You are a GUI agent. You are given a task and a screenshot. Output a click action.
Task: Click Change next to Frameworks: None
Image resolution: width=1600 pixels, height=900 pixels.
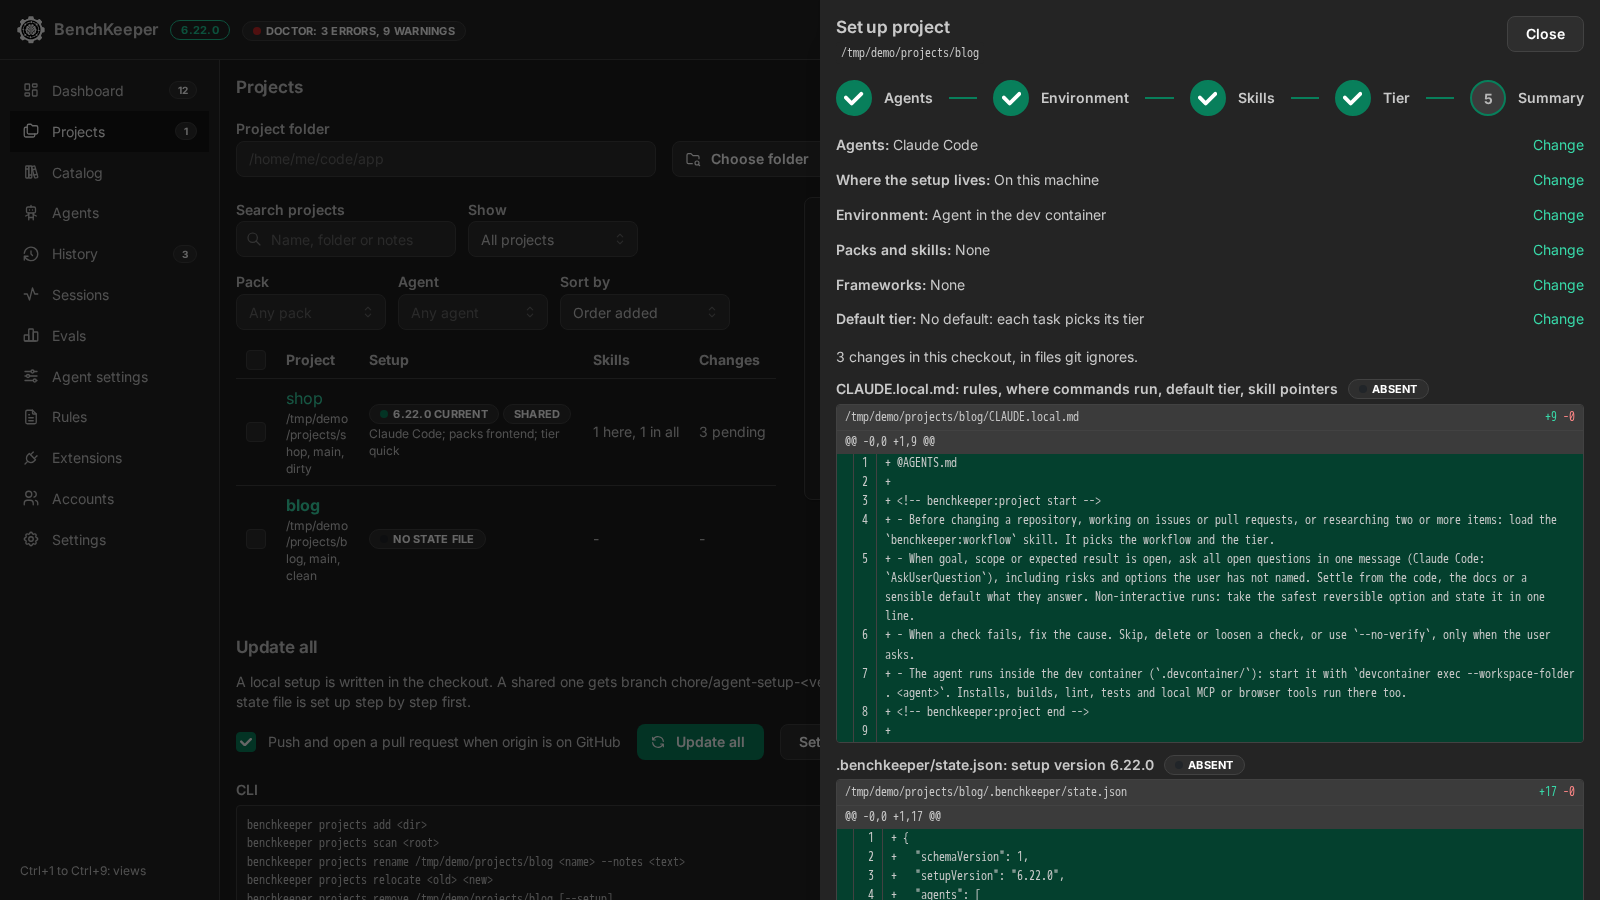pyautogui.click(x=1558, y=285)
